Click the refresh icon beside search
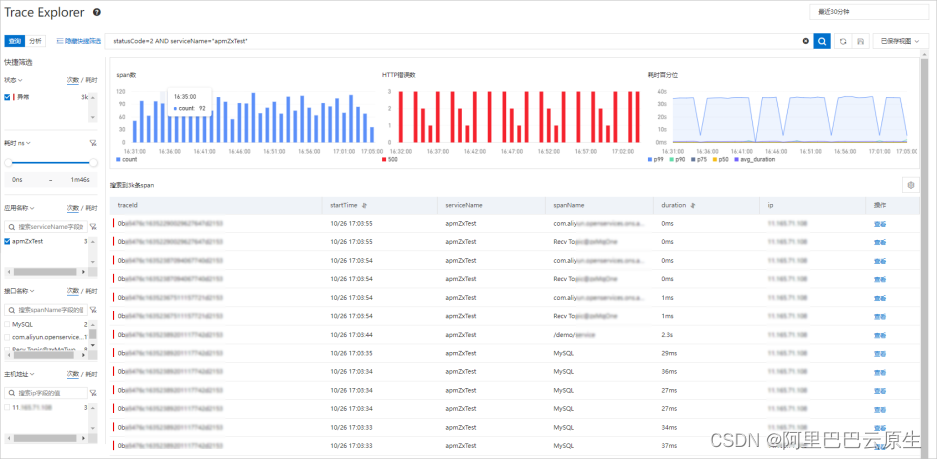 [843, 41]
